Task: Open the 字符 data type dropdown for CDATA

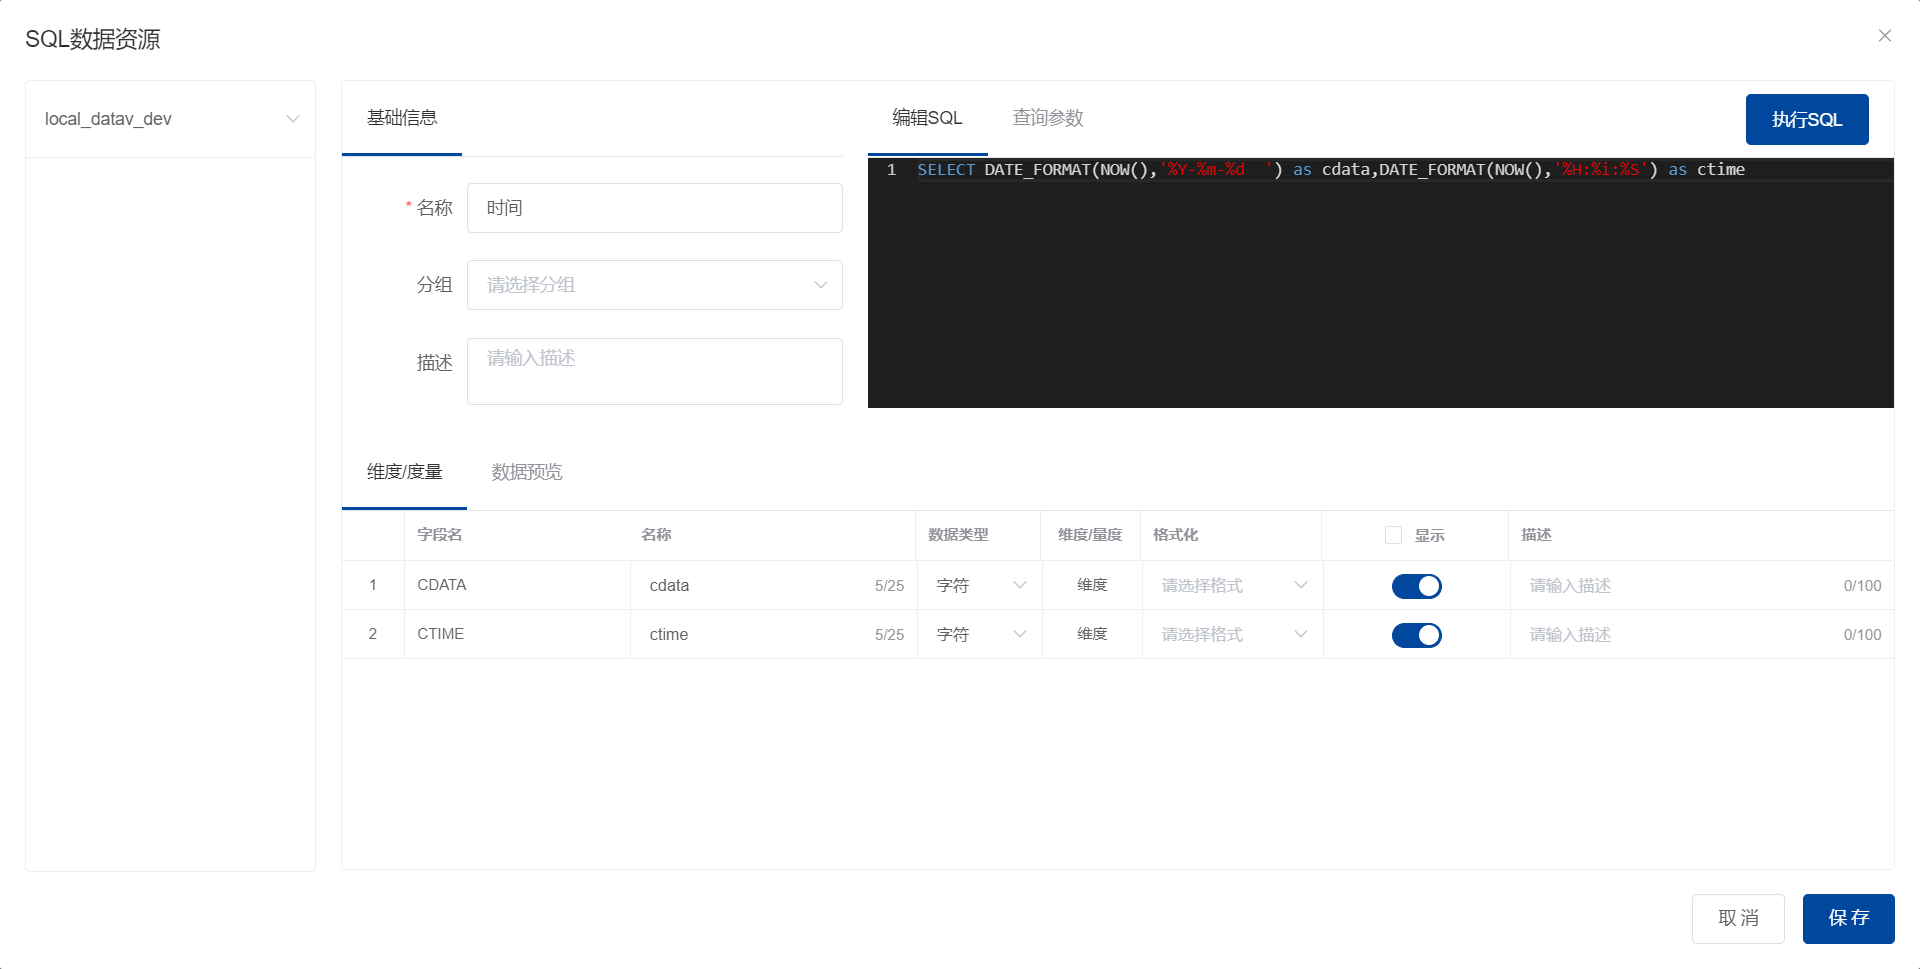Action: [x=980, y=586]
